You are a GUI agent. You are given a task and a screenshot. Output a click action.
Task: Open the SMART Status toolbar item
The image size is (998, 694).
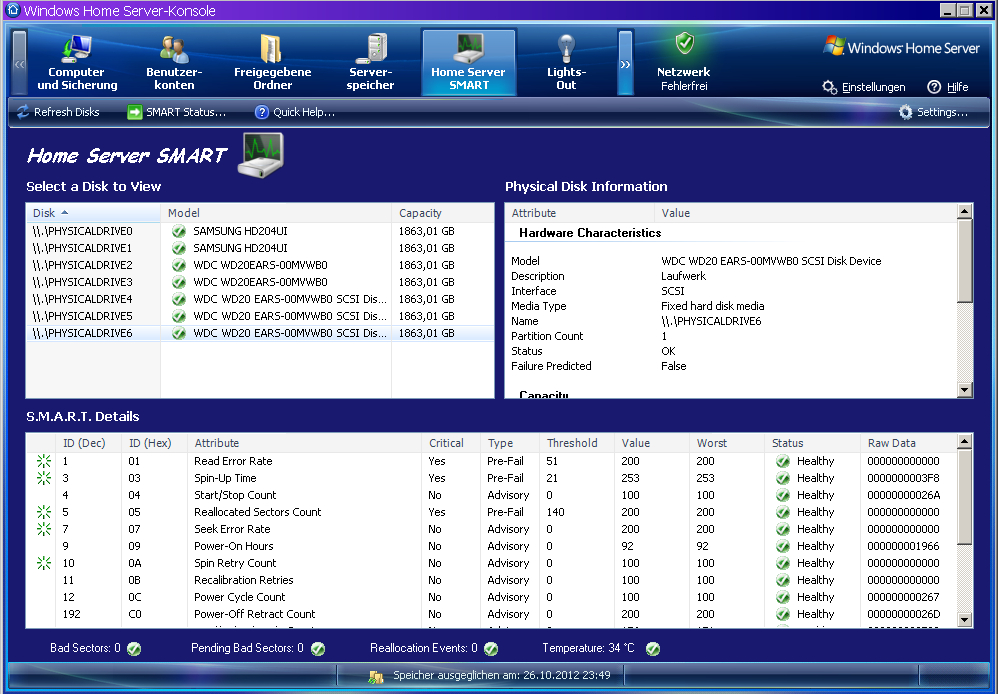pos(176,112)
